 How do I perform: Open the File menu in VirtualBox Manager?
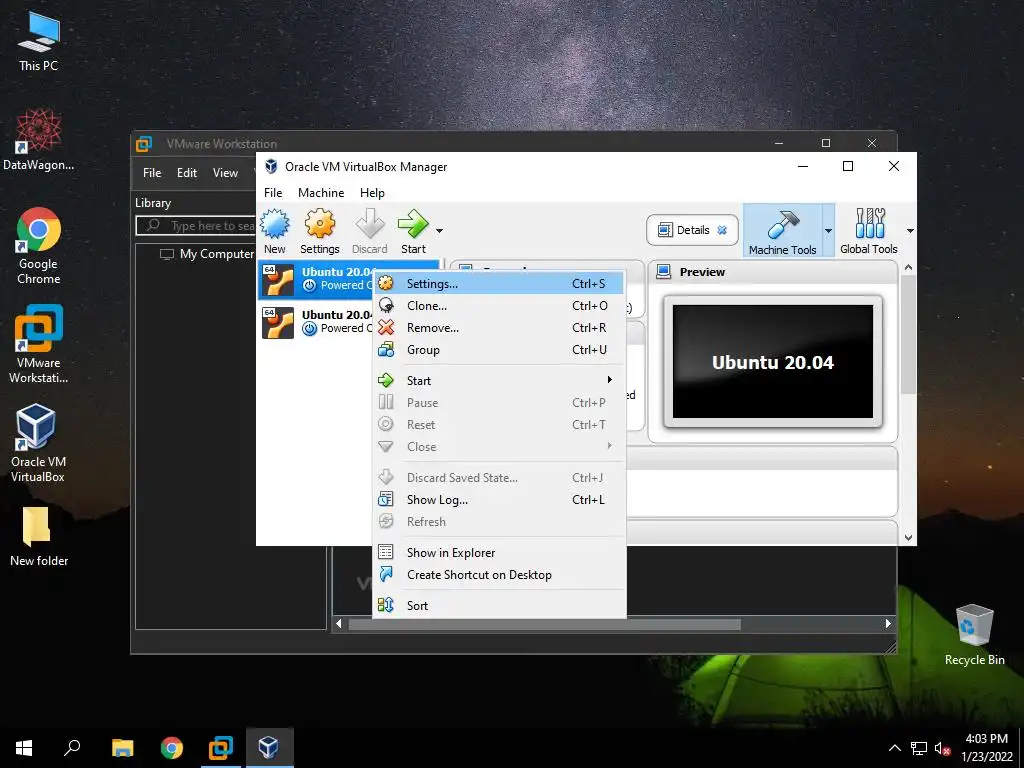point(273,193)
